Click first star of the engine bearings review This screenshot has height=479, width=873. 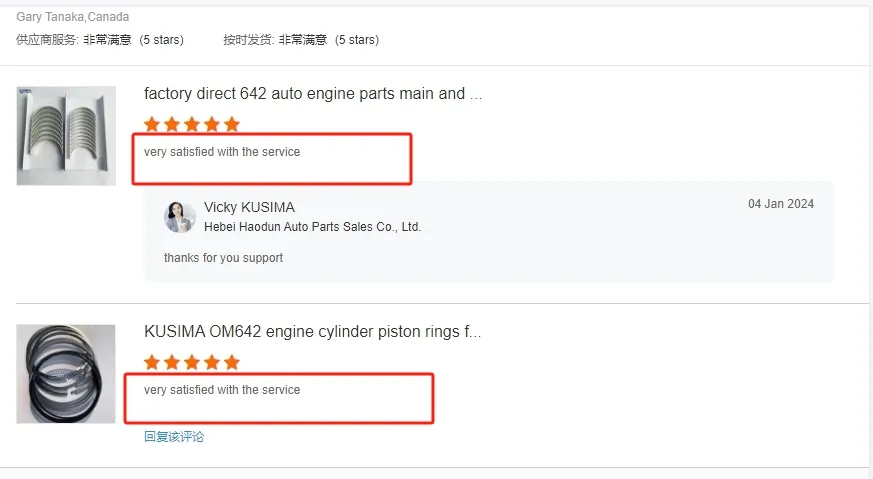(152, 124)
